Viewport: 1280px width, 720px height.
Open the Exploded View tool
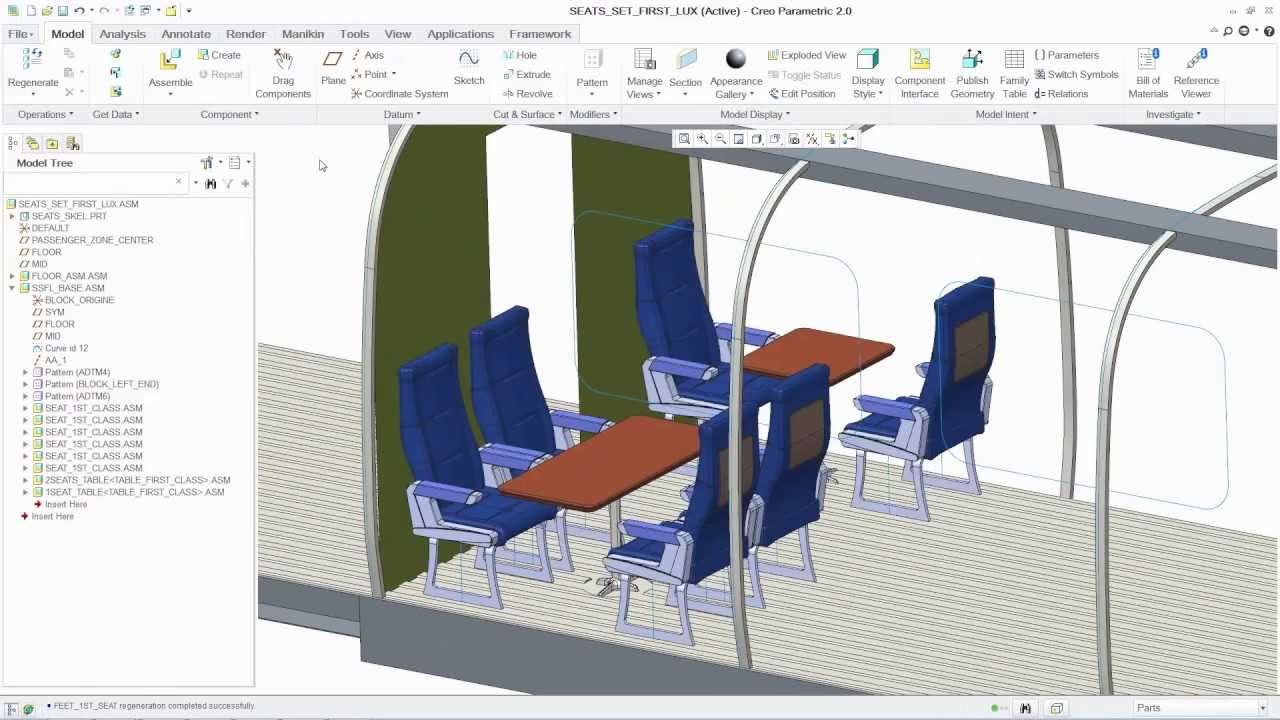click(806, 55)
